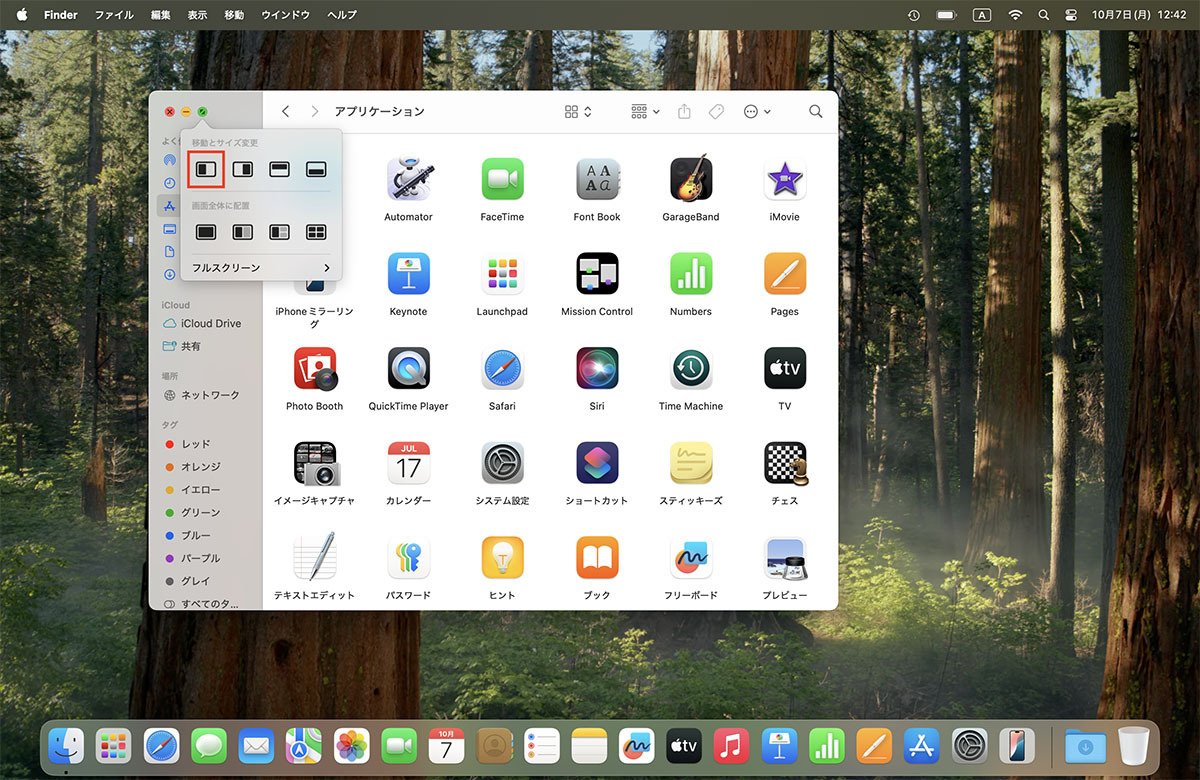Screen dimensions: 1200x780
Task: Select Automator in the Applications folder
Action: [x=408, y=179]
